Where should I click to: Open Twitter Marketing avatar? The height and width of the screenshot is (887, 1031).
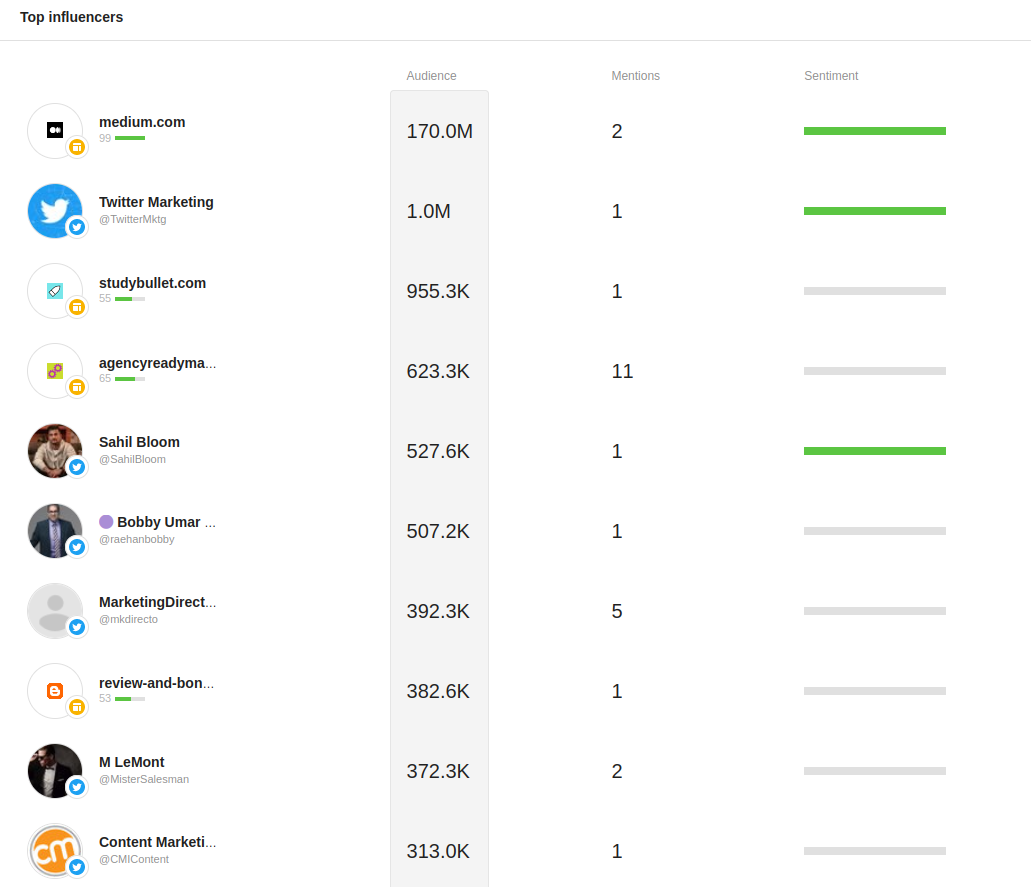[x=55, y=211]
